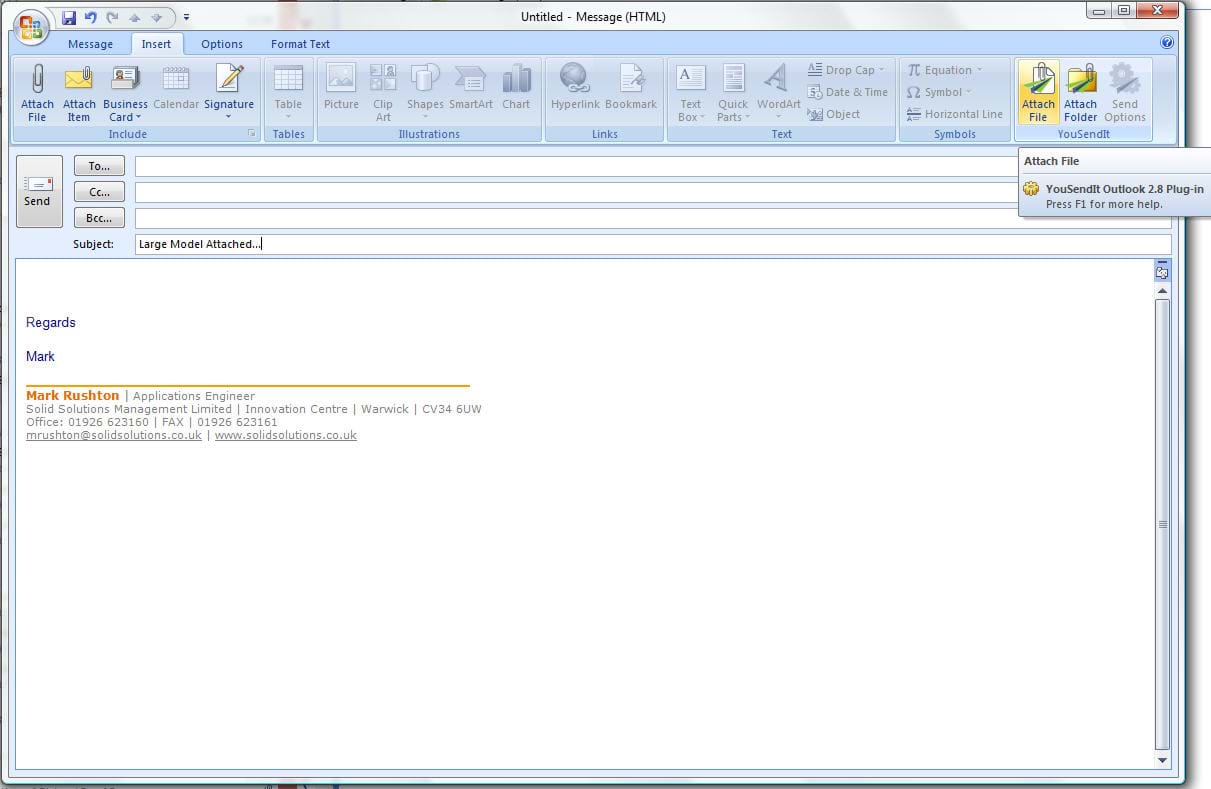Open the Calendar insert tool
This screenshot has height=789, width=1211.
point(176,90)
